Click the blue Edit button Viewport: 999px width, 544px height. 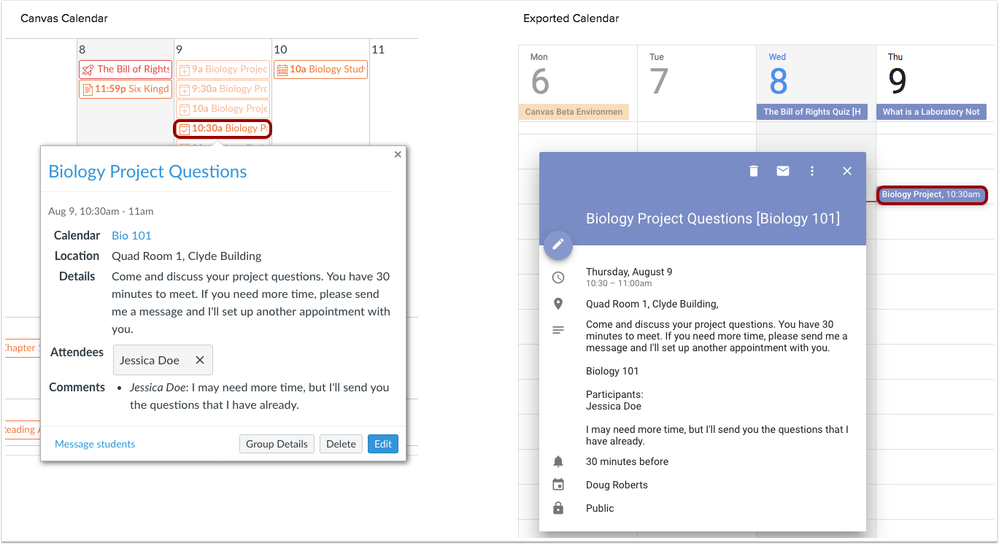[x=383, y=444]
